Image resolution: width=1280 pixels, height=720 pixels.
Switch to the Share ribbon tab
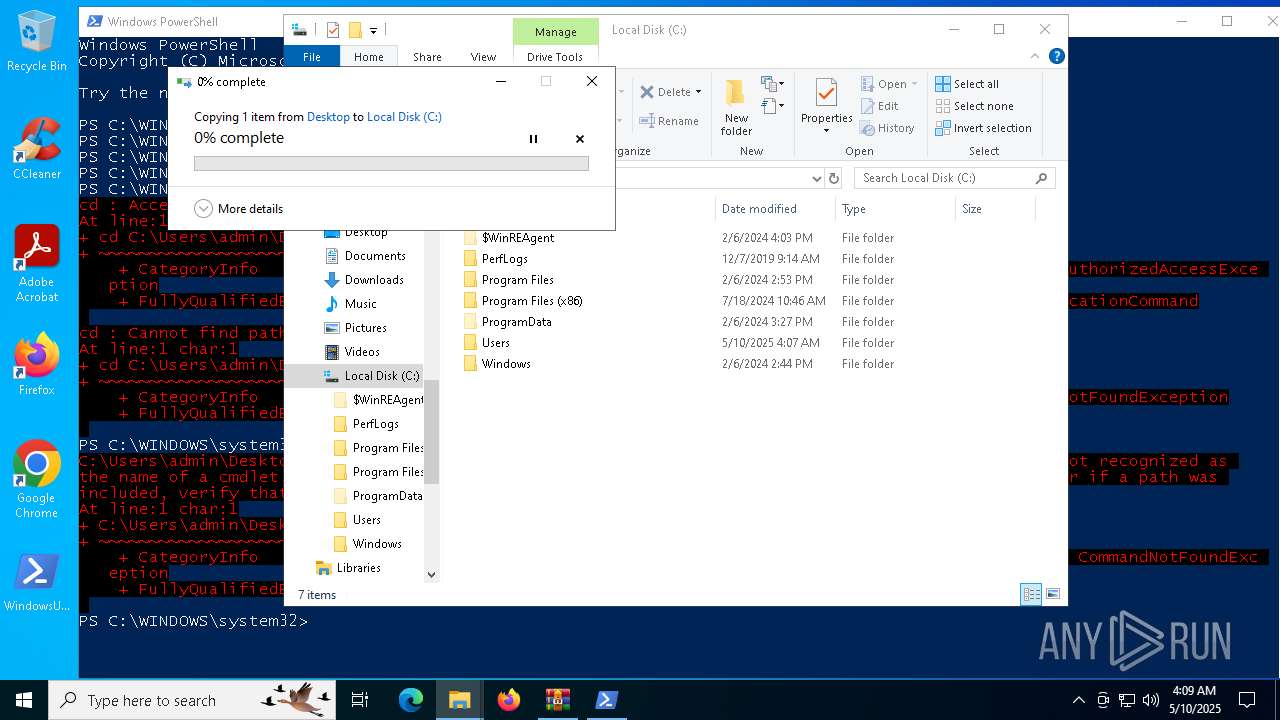[x=427, y=57]
